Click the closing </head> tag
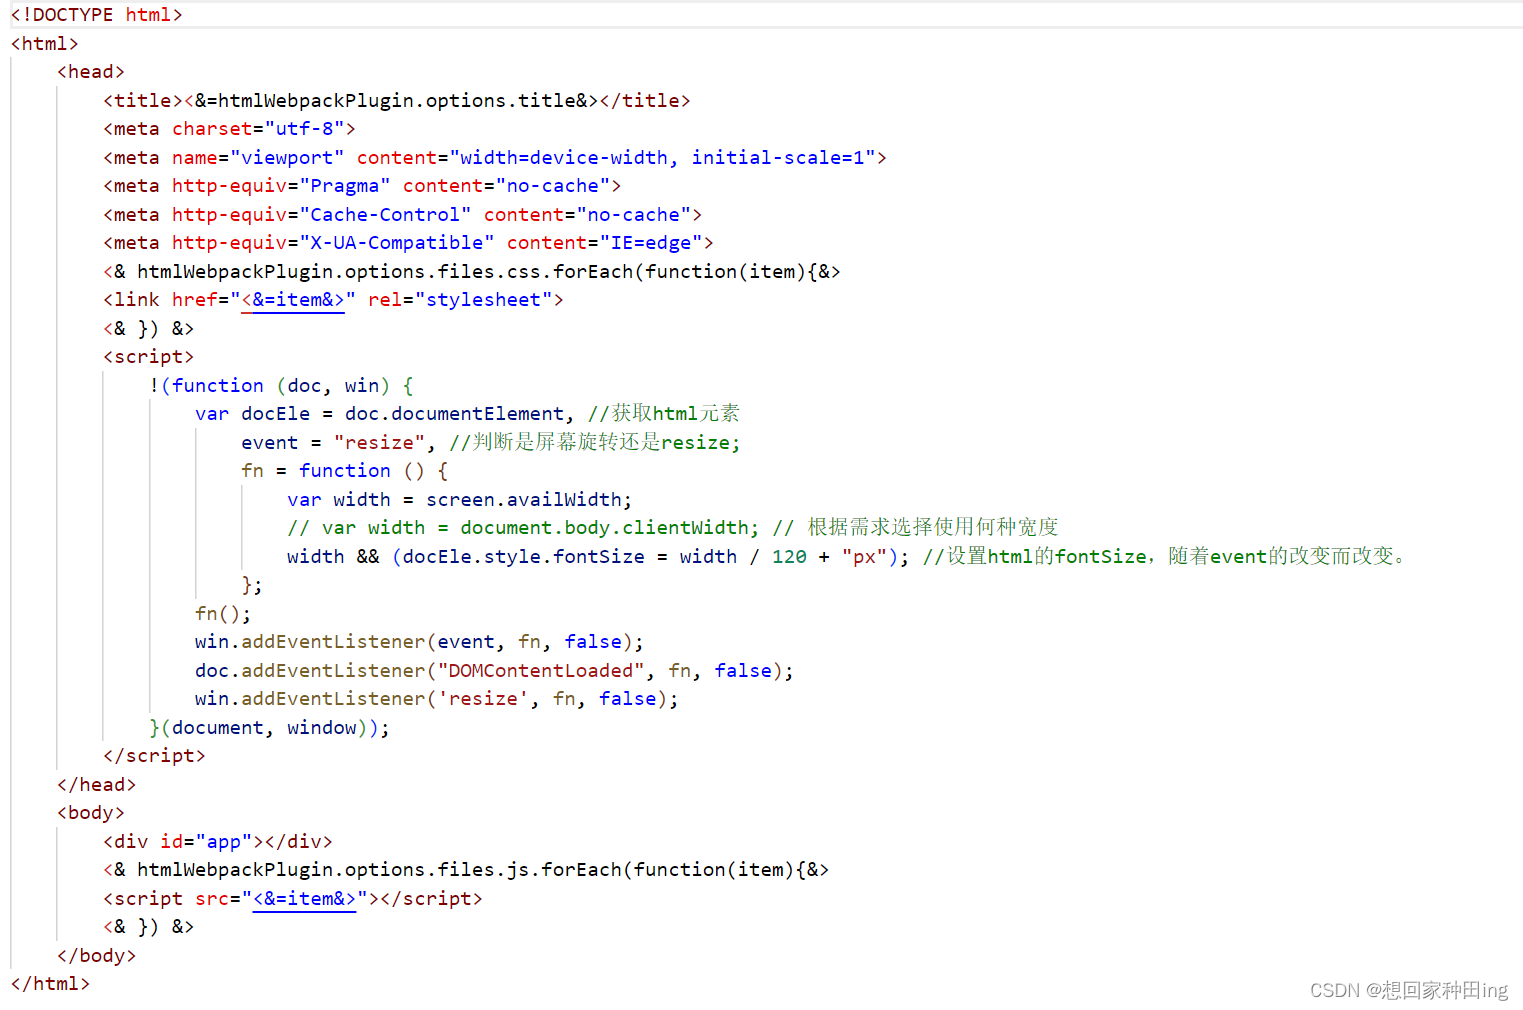The height and width of the screenshot is (1010, 1523). pos(97,785)
